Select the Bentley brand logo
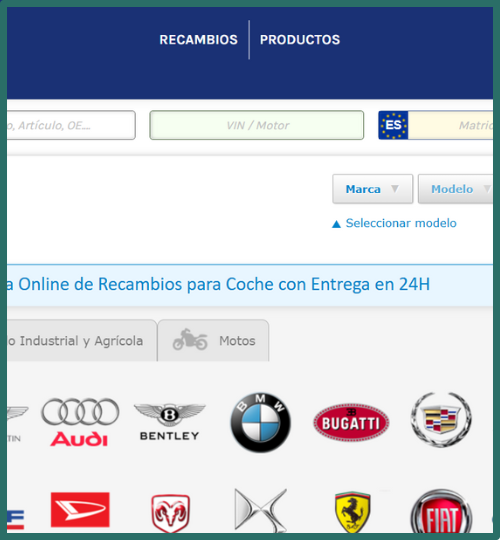This screenshot has height=540, width=500. pos(169,422)
